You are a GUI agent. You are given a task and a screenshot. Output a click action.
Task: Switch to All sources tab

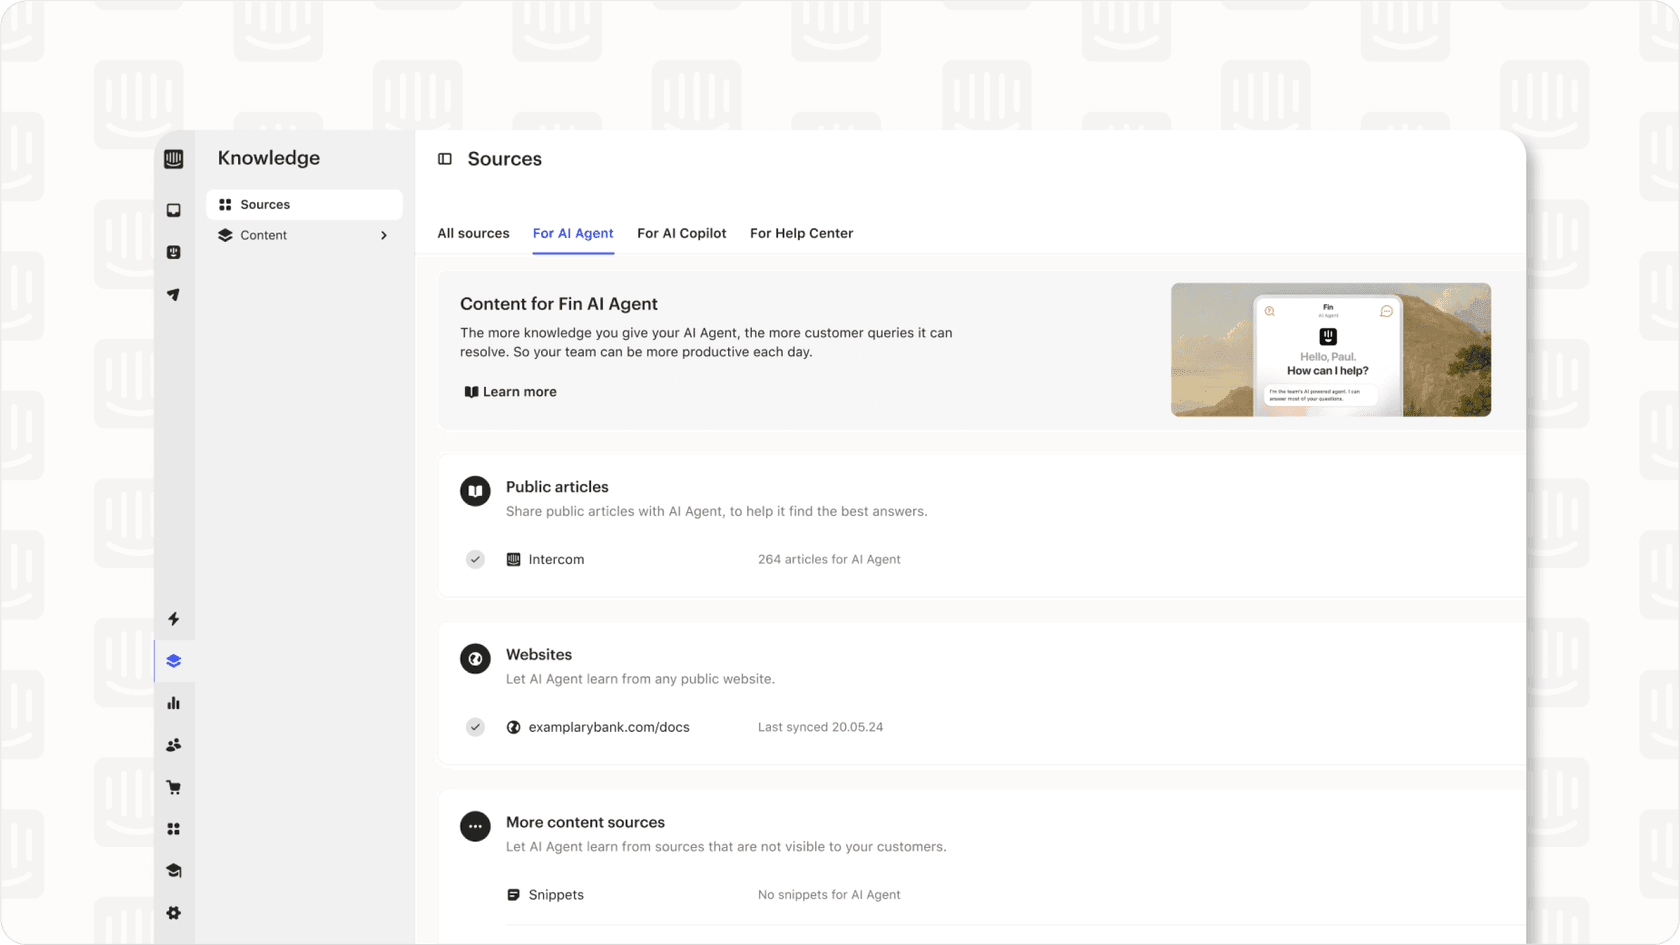pos(473,233)
